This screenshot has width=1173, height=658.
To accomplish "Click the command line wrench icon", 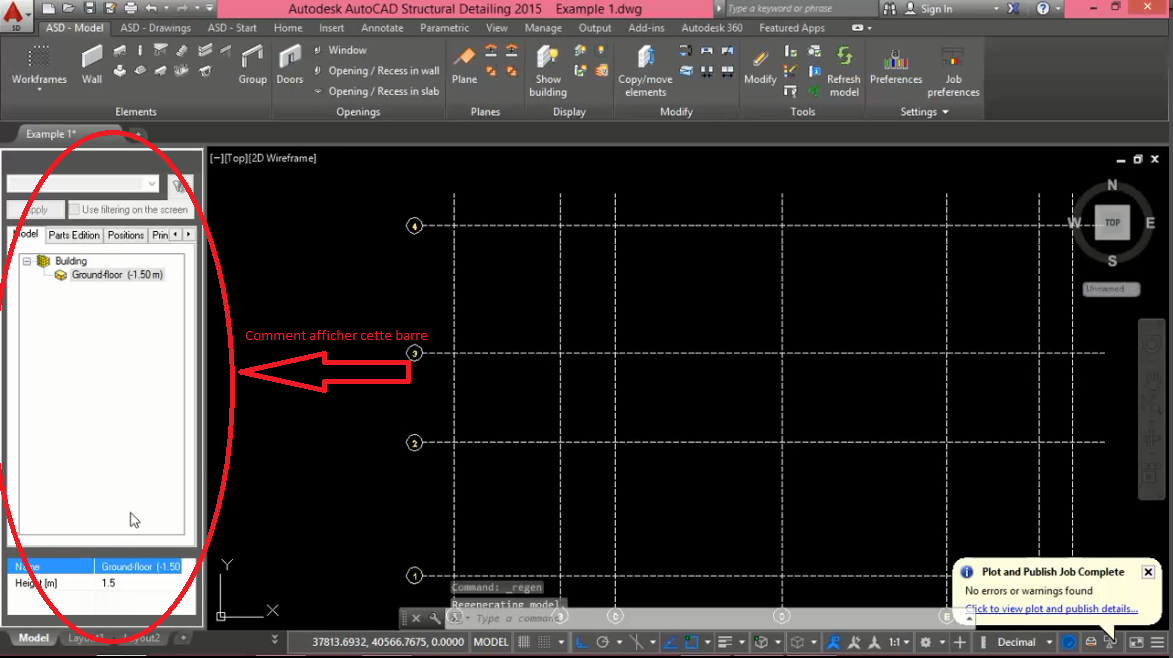I will [435, 618].
